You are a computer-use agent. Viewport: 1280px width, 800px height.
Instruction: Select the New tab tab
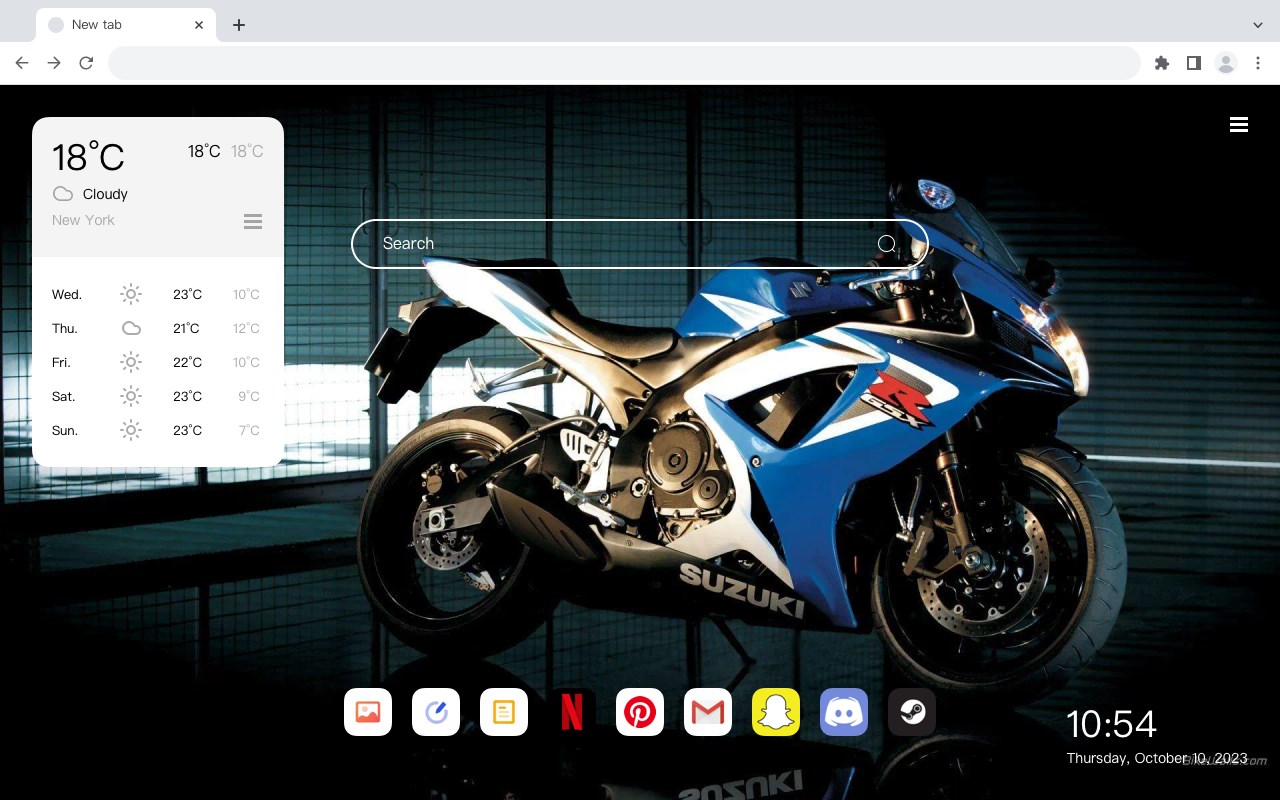click(x=126, y=25)
